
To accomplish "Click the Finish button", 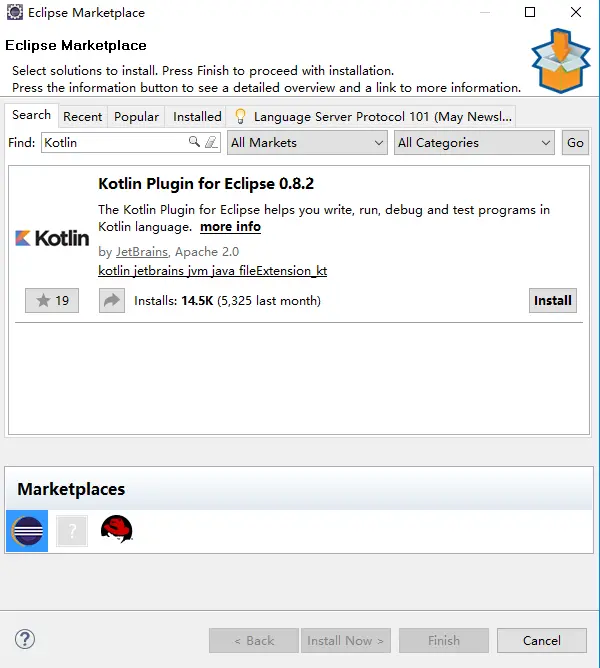I will (x=444, y=640).
